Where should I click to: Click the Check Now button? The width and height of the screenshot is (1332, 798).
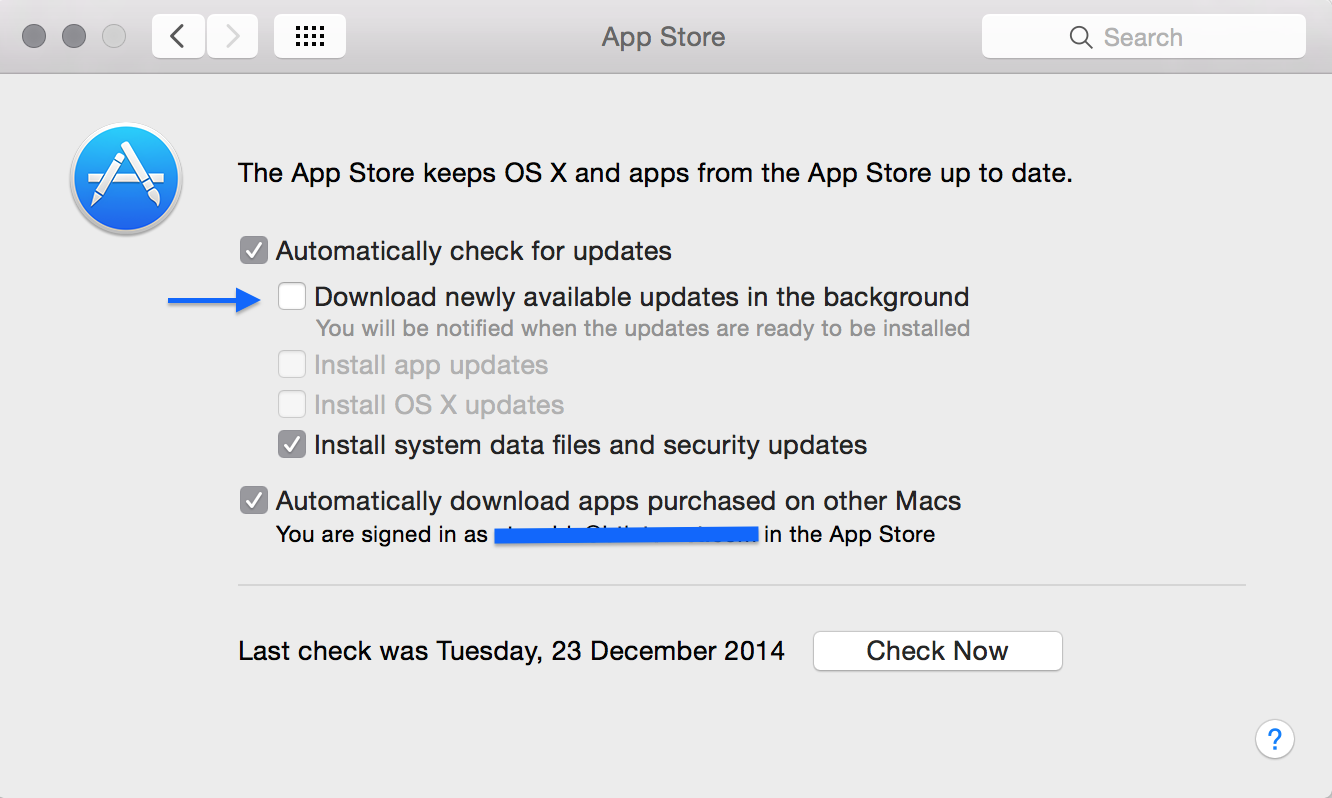(x=938, y=651)
